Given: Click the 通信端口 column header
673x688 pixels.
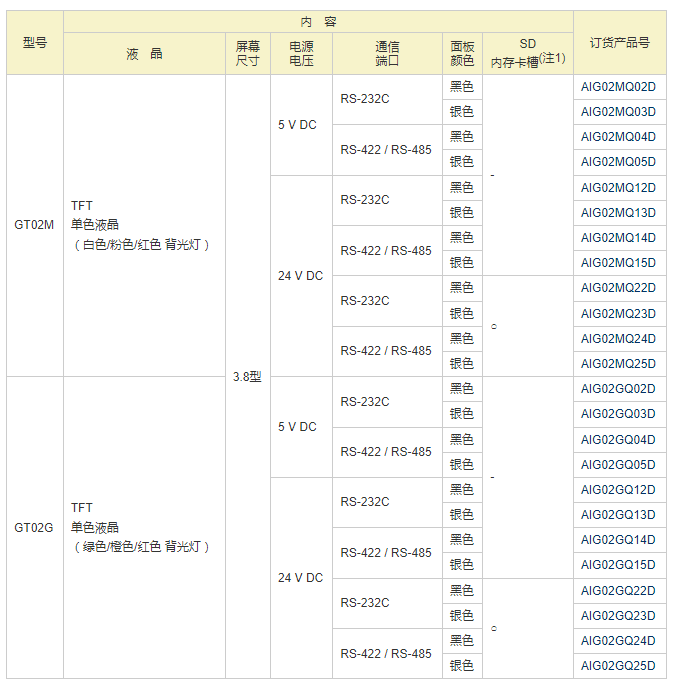Looking at the screenshot, I should coord(387,53).
